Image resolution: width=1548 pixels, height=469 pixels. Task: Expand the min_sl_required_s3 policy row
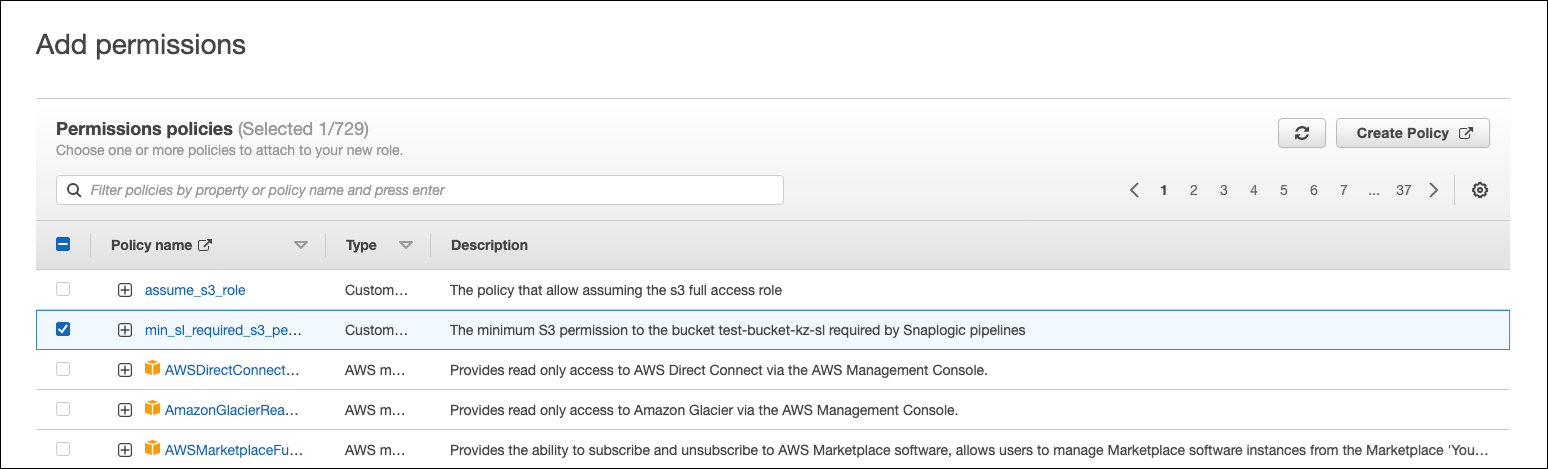[x=125, y=330]
